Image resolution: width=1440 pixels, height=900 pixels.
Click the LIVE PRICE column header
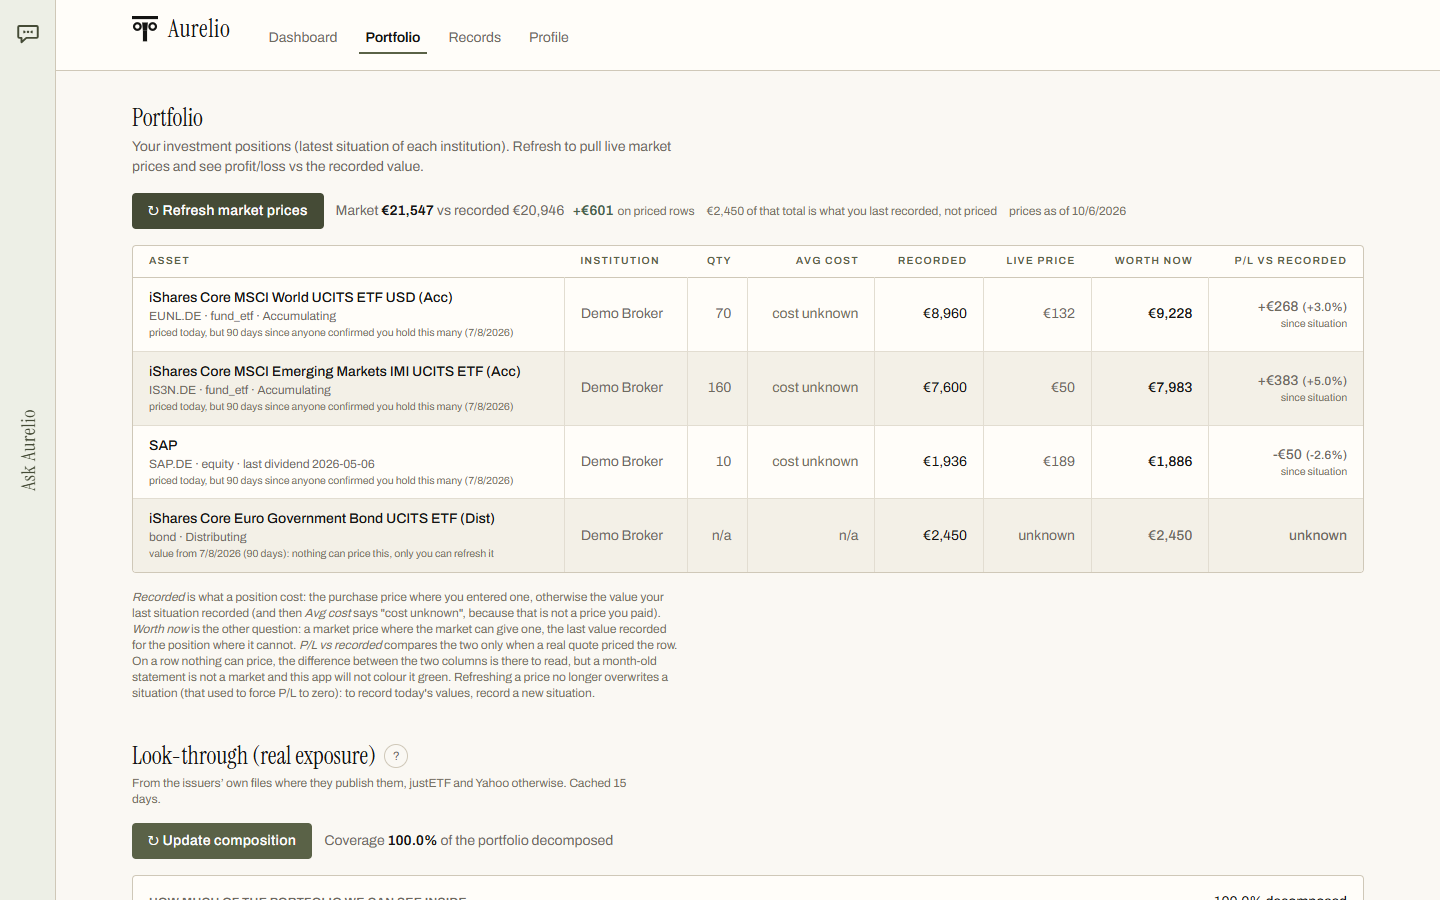pos(1040,261)
